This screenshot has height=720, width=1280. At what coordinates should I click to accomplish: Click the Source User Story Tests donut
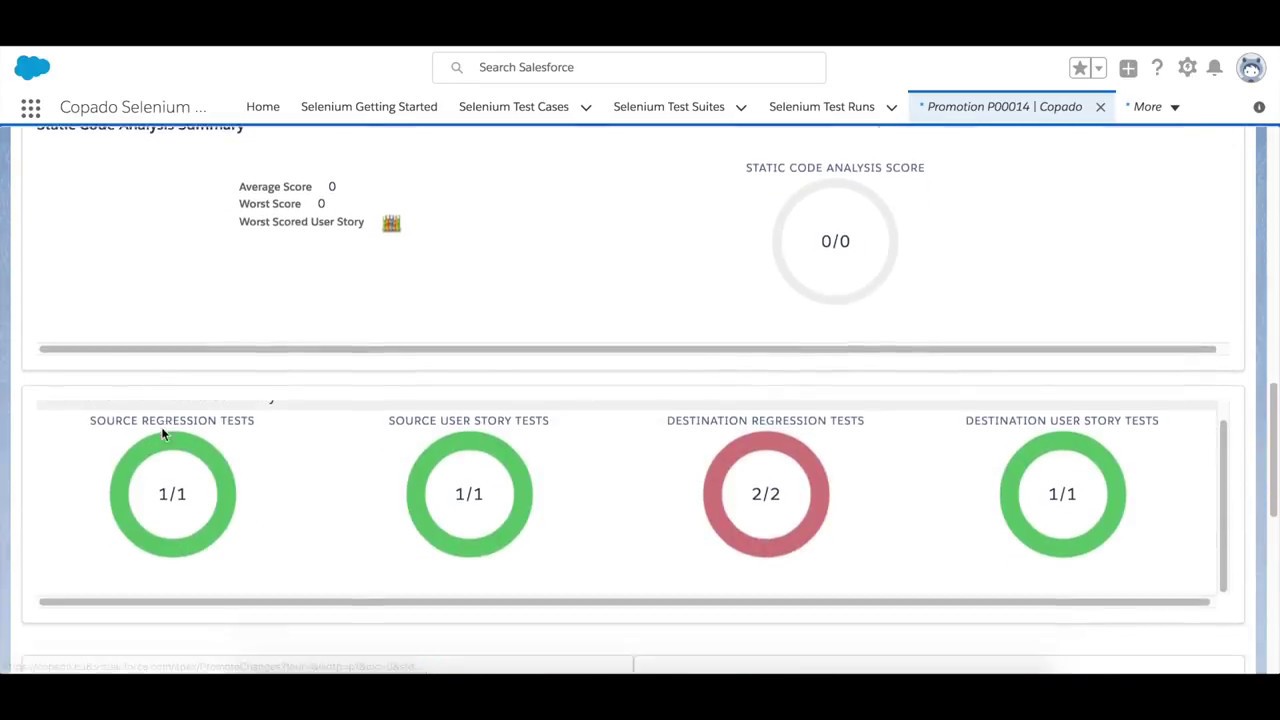pyautogui.click(x=469, y=494)
